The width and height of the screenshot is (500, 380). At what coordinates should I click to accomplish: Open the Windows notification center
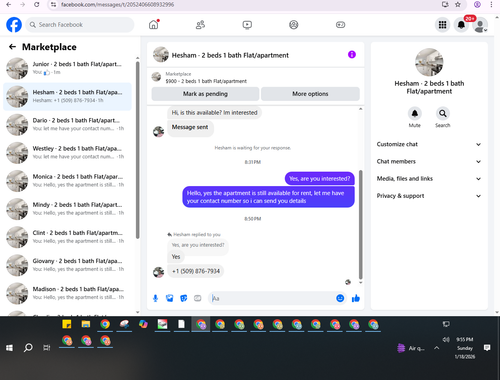pyautogui.click(x=487, y=348)
